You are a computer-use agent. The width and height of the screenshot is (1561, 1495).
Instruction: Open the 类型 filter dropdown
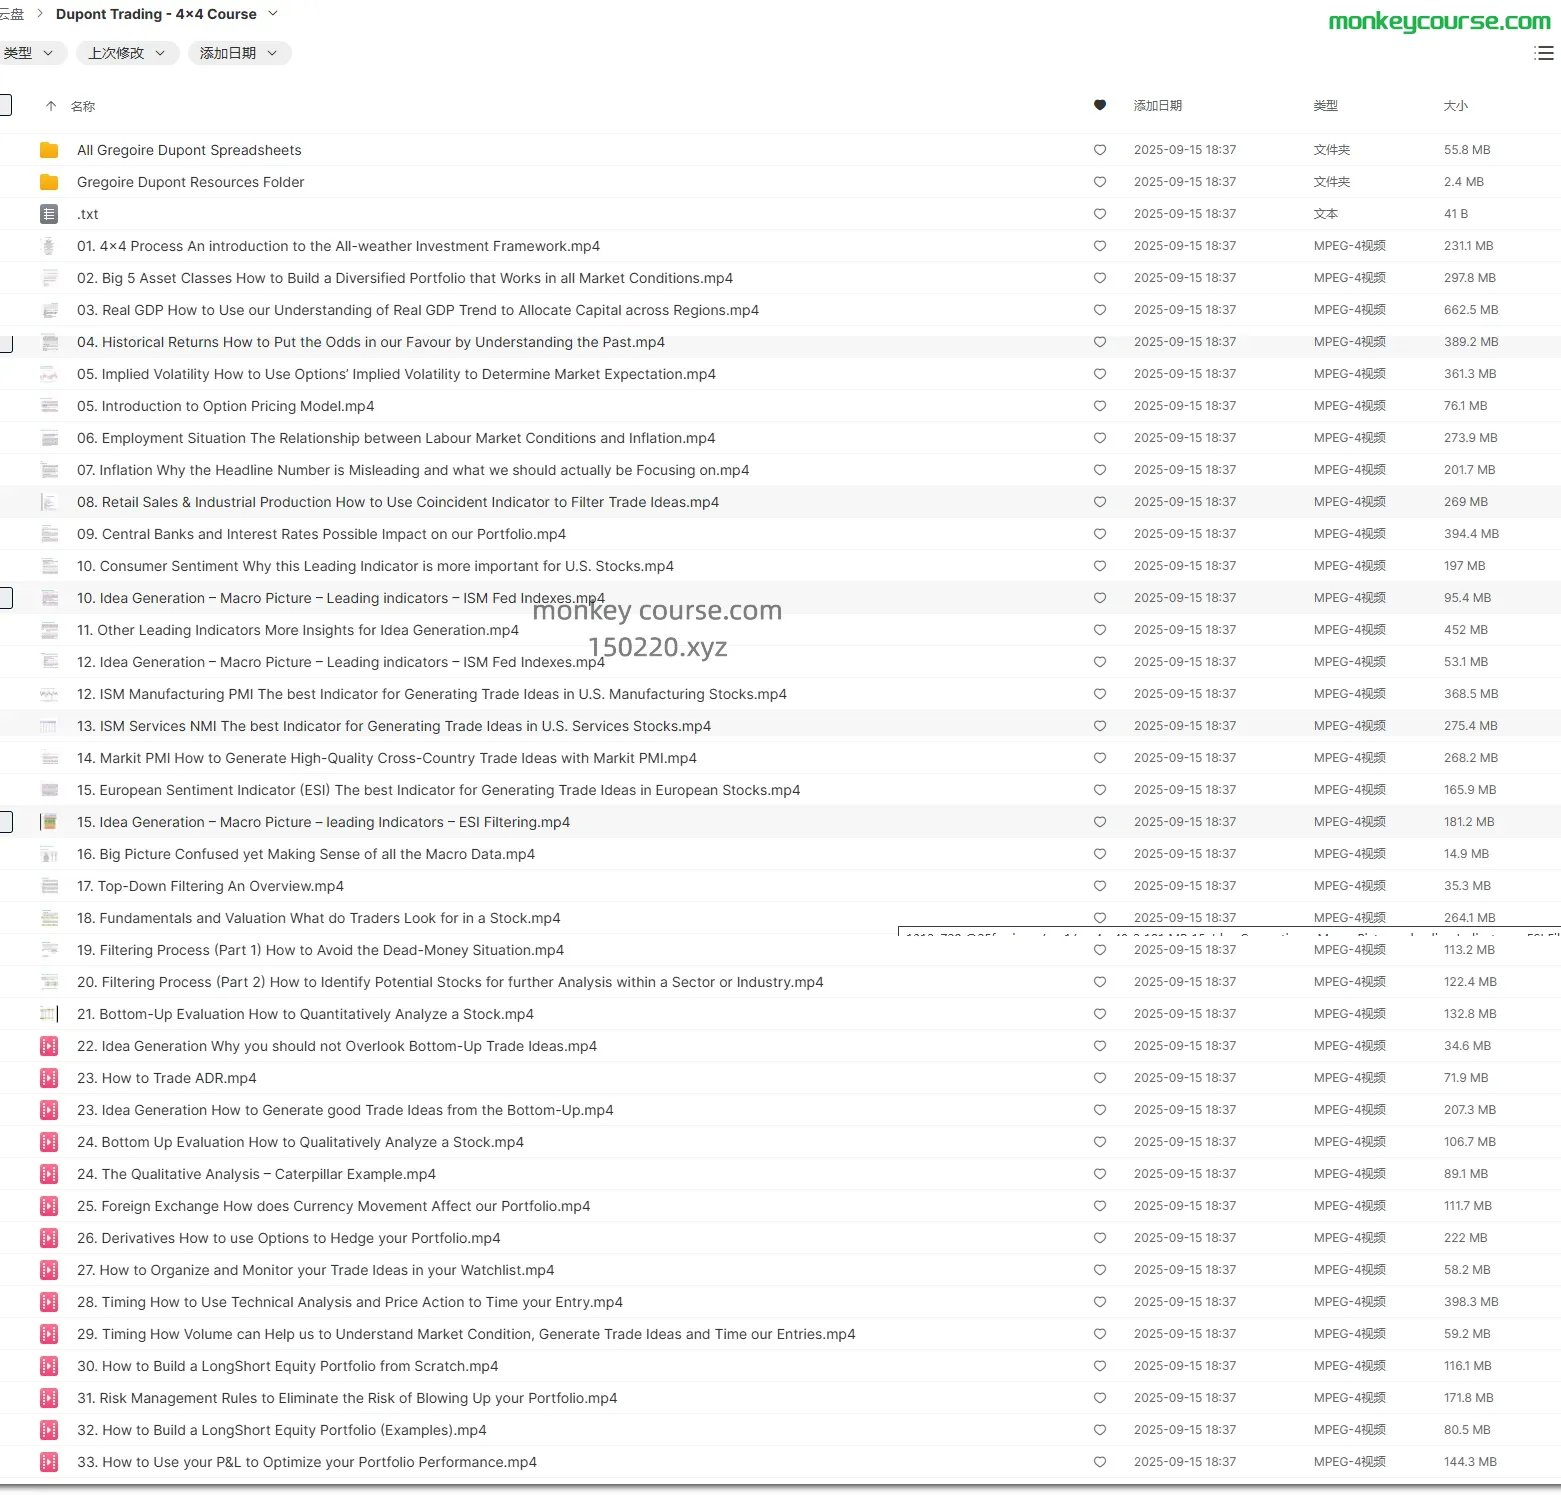(x=30, y=53)
